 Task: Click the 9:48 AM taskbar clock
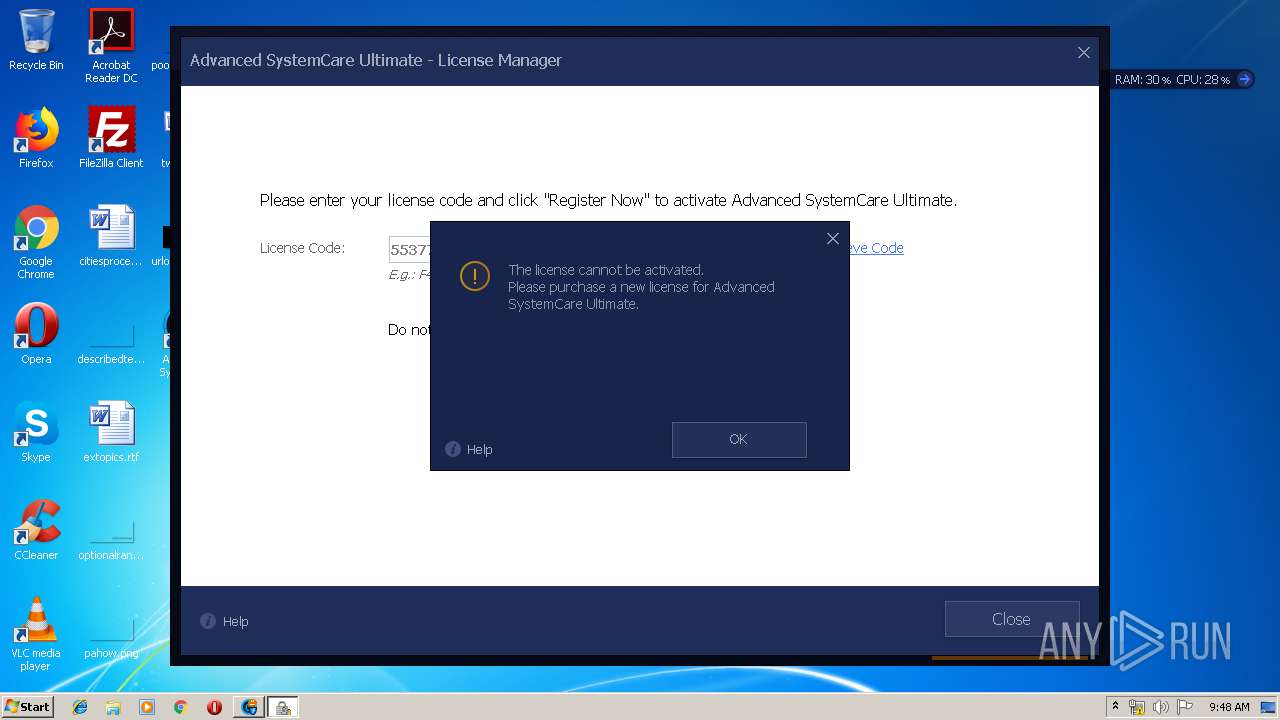tap(1228, 707)
